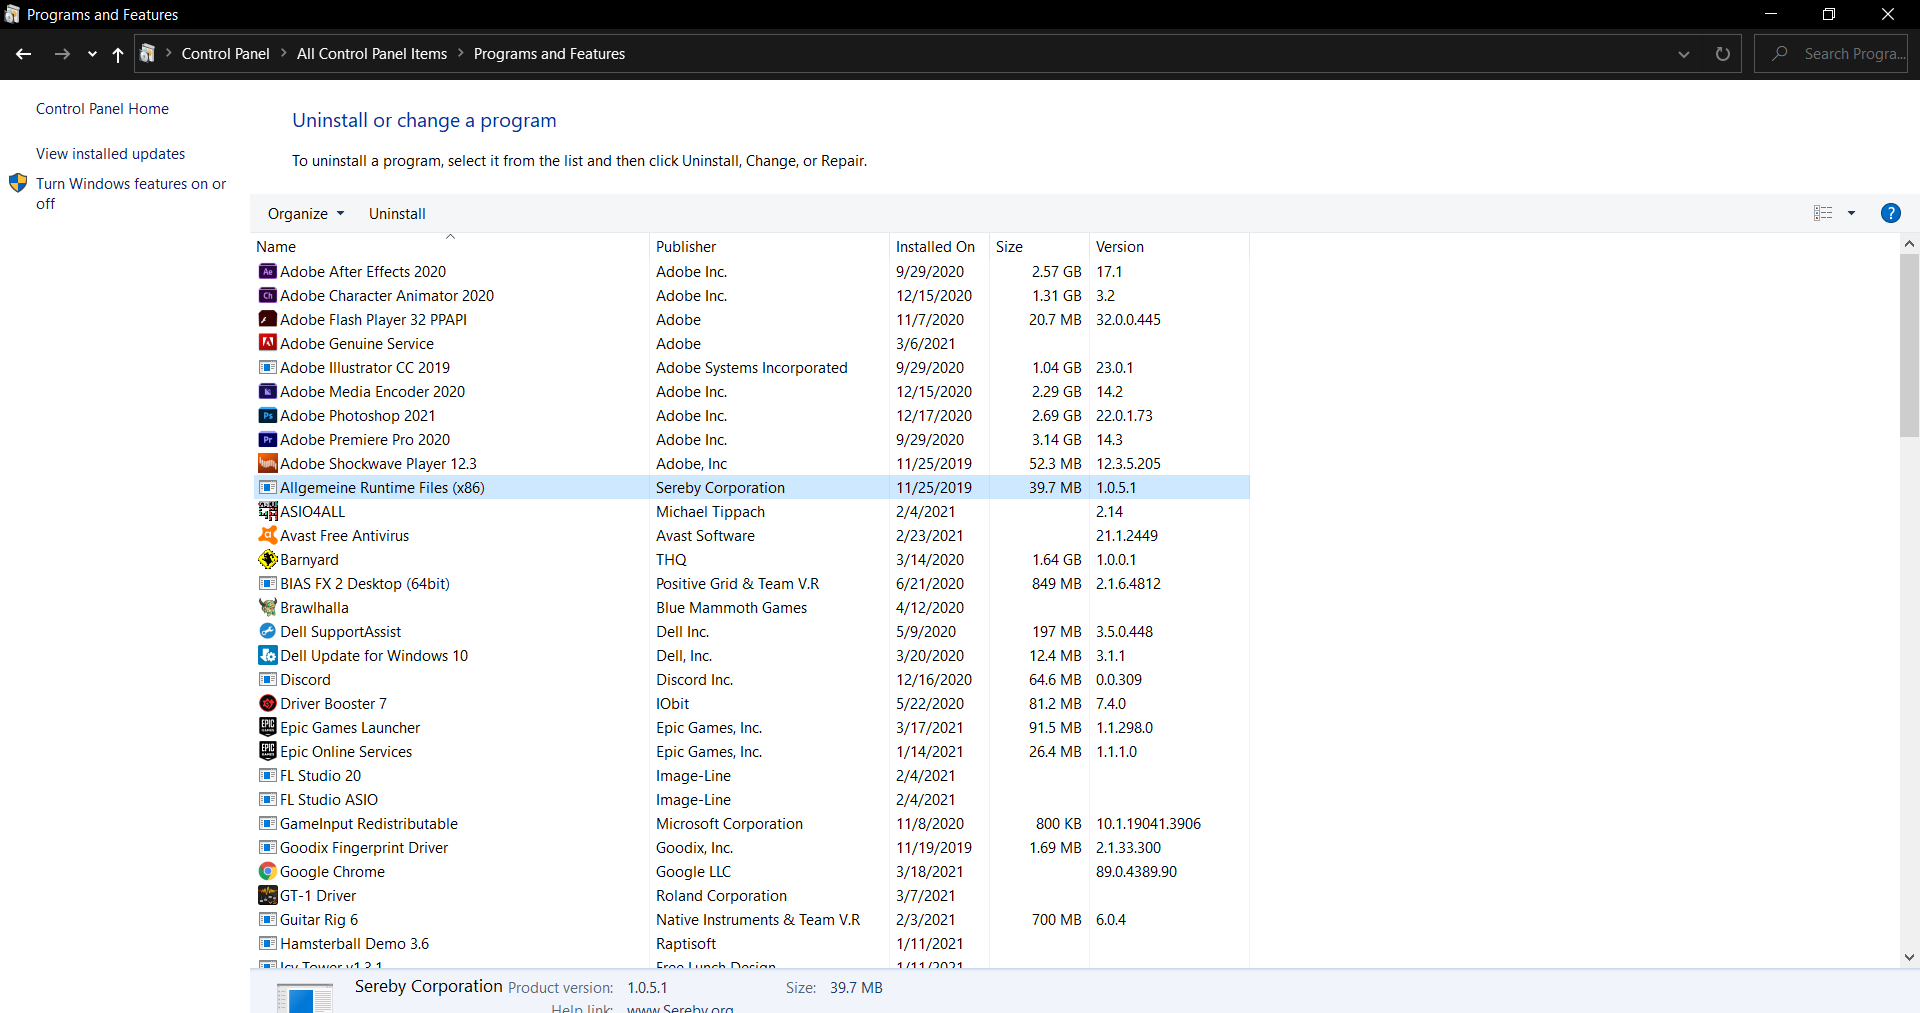Open Turn Windows features on or off
The height and width of the screenshot is (1013, 1920).
[x=131, y=194]
